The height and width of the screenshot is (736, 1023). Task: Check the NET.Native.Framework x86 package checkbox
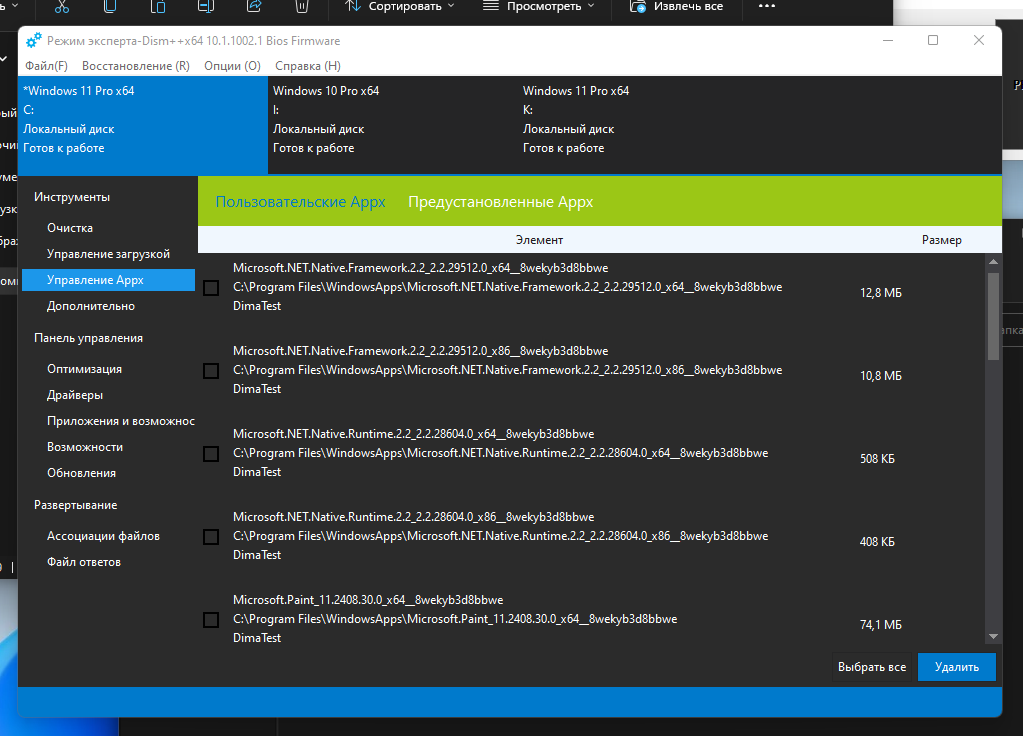pos(211,371)
